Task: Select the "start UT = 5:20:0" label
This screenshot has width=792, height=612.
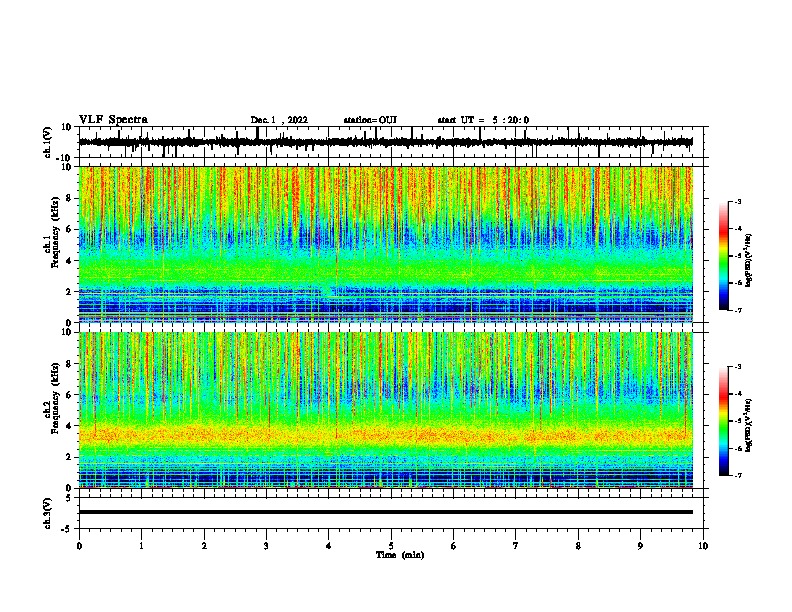Action: click(483, 120)
